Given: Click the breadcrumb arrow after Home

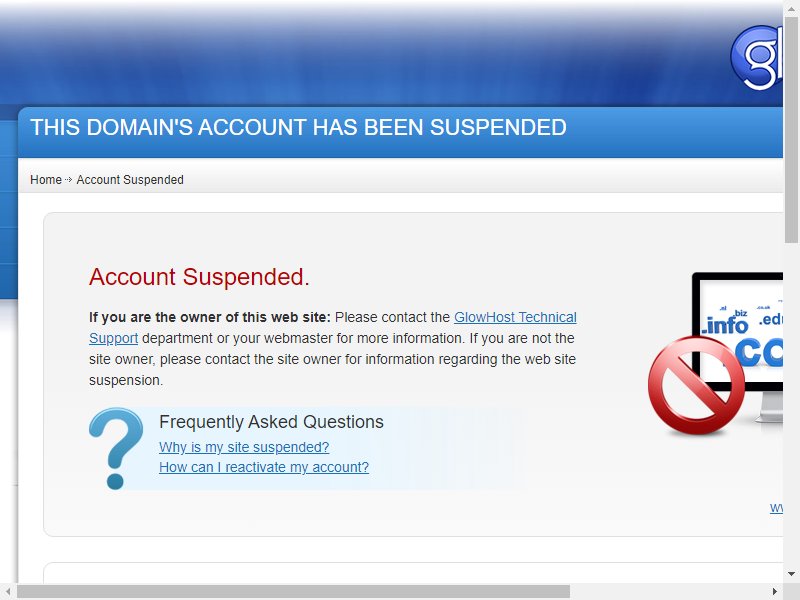Looking at the screenshot, I should click(68, 180).
